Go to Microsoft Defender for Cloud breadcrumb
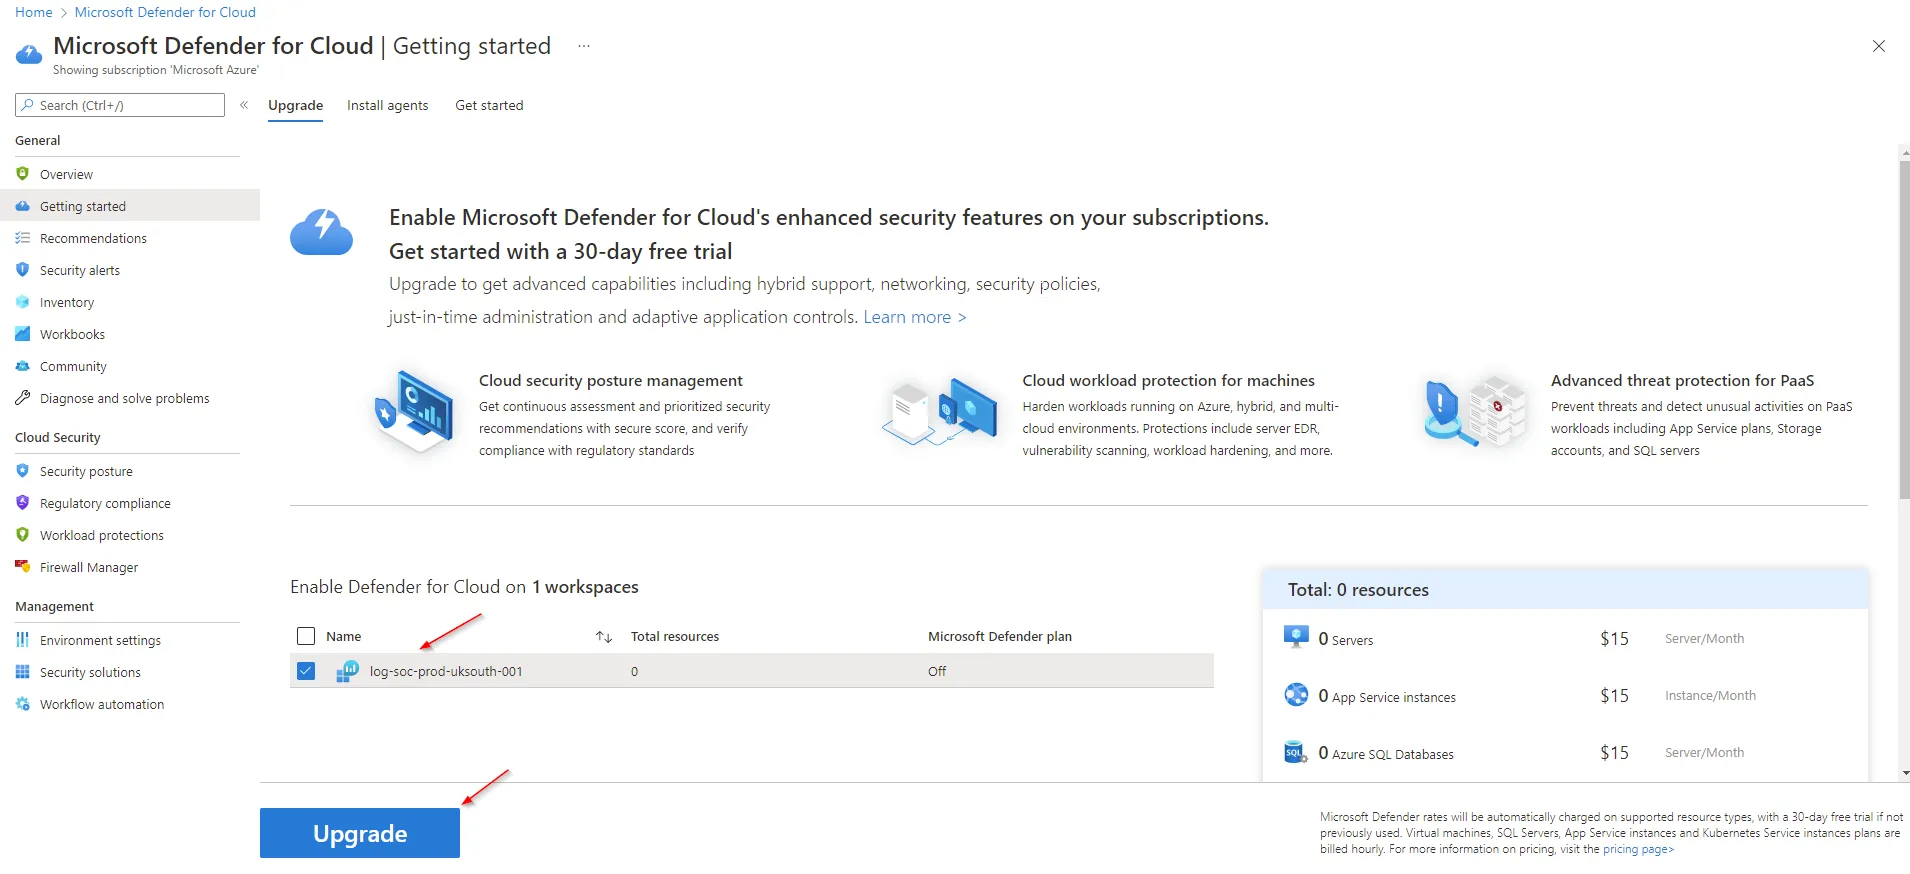The height and width of the screenshot is (874, 1910). (x=165, y=12)
